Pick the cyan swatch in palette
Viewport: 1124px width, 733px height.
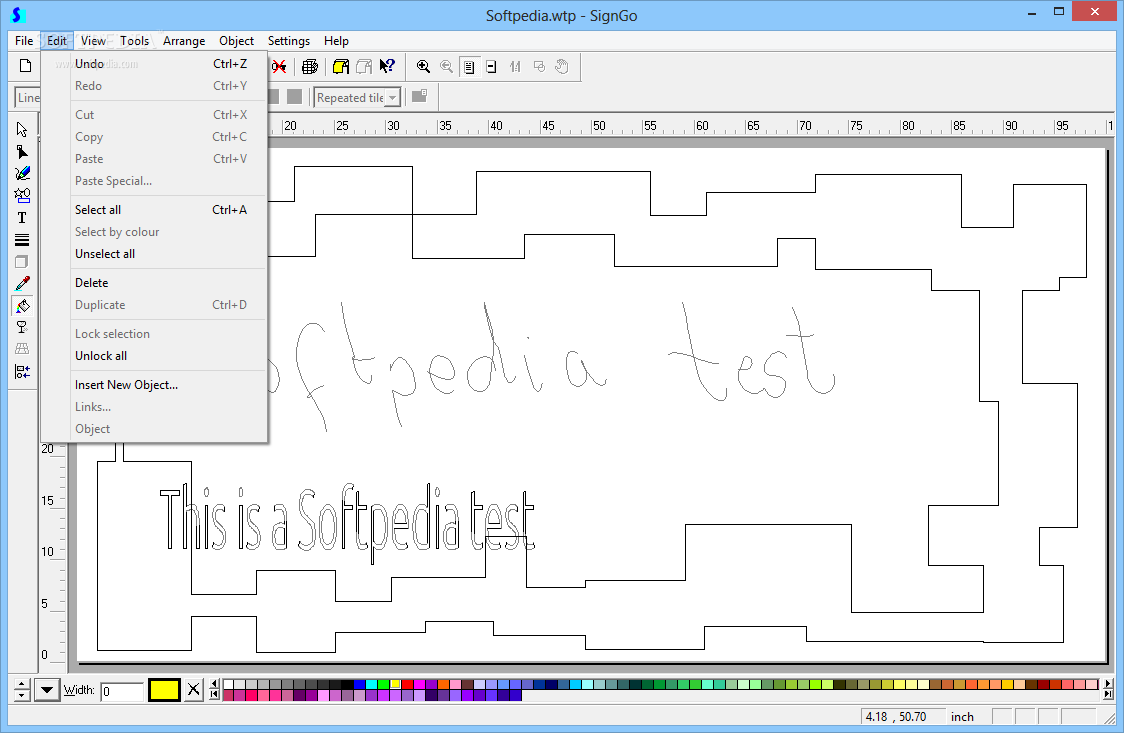371,684
